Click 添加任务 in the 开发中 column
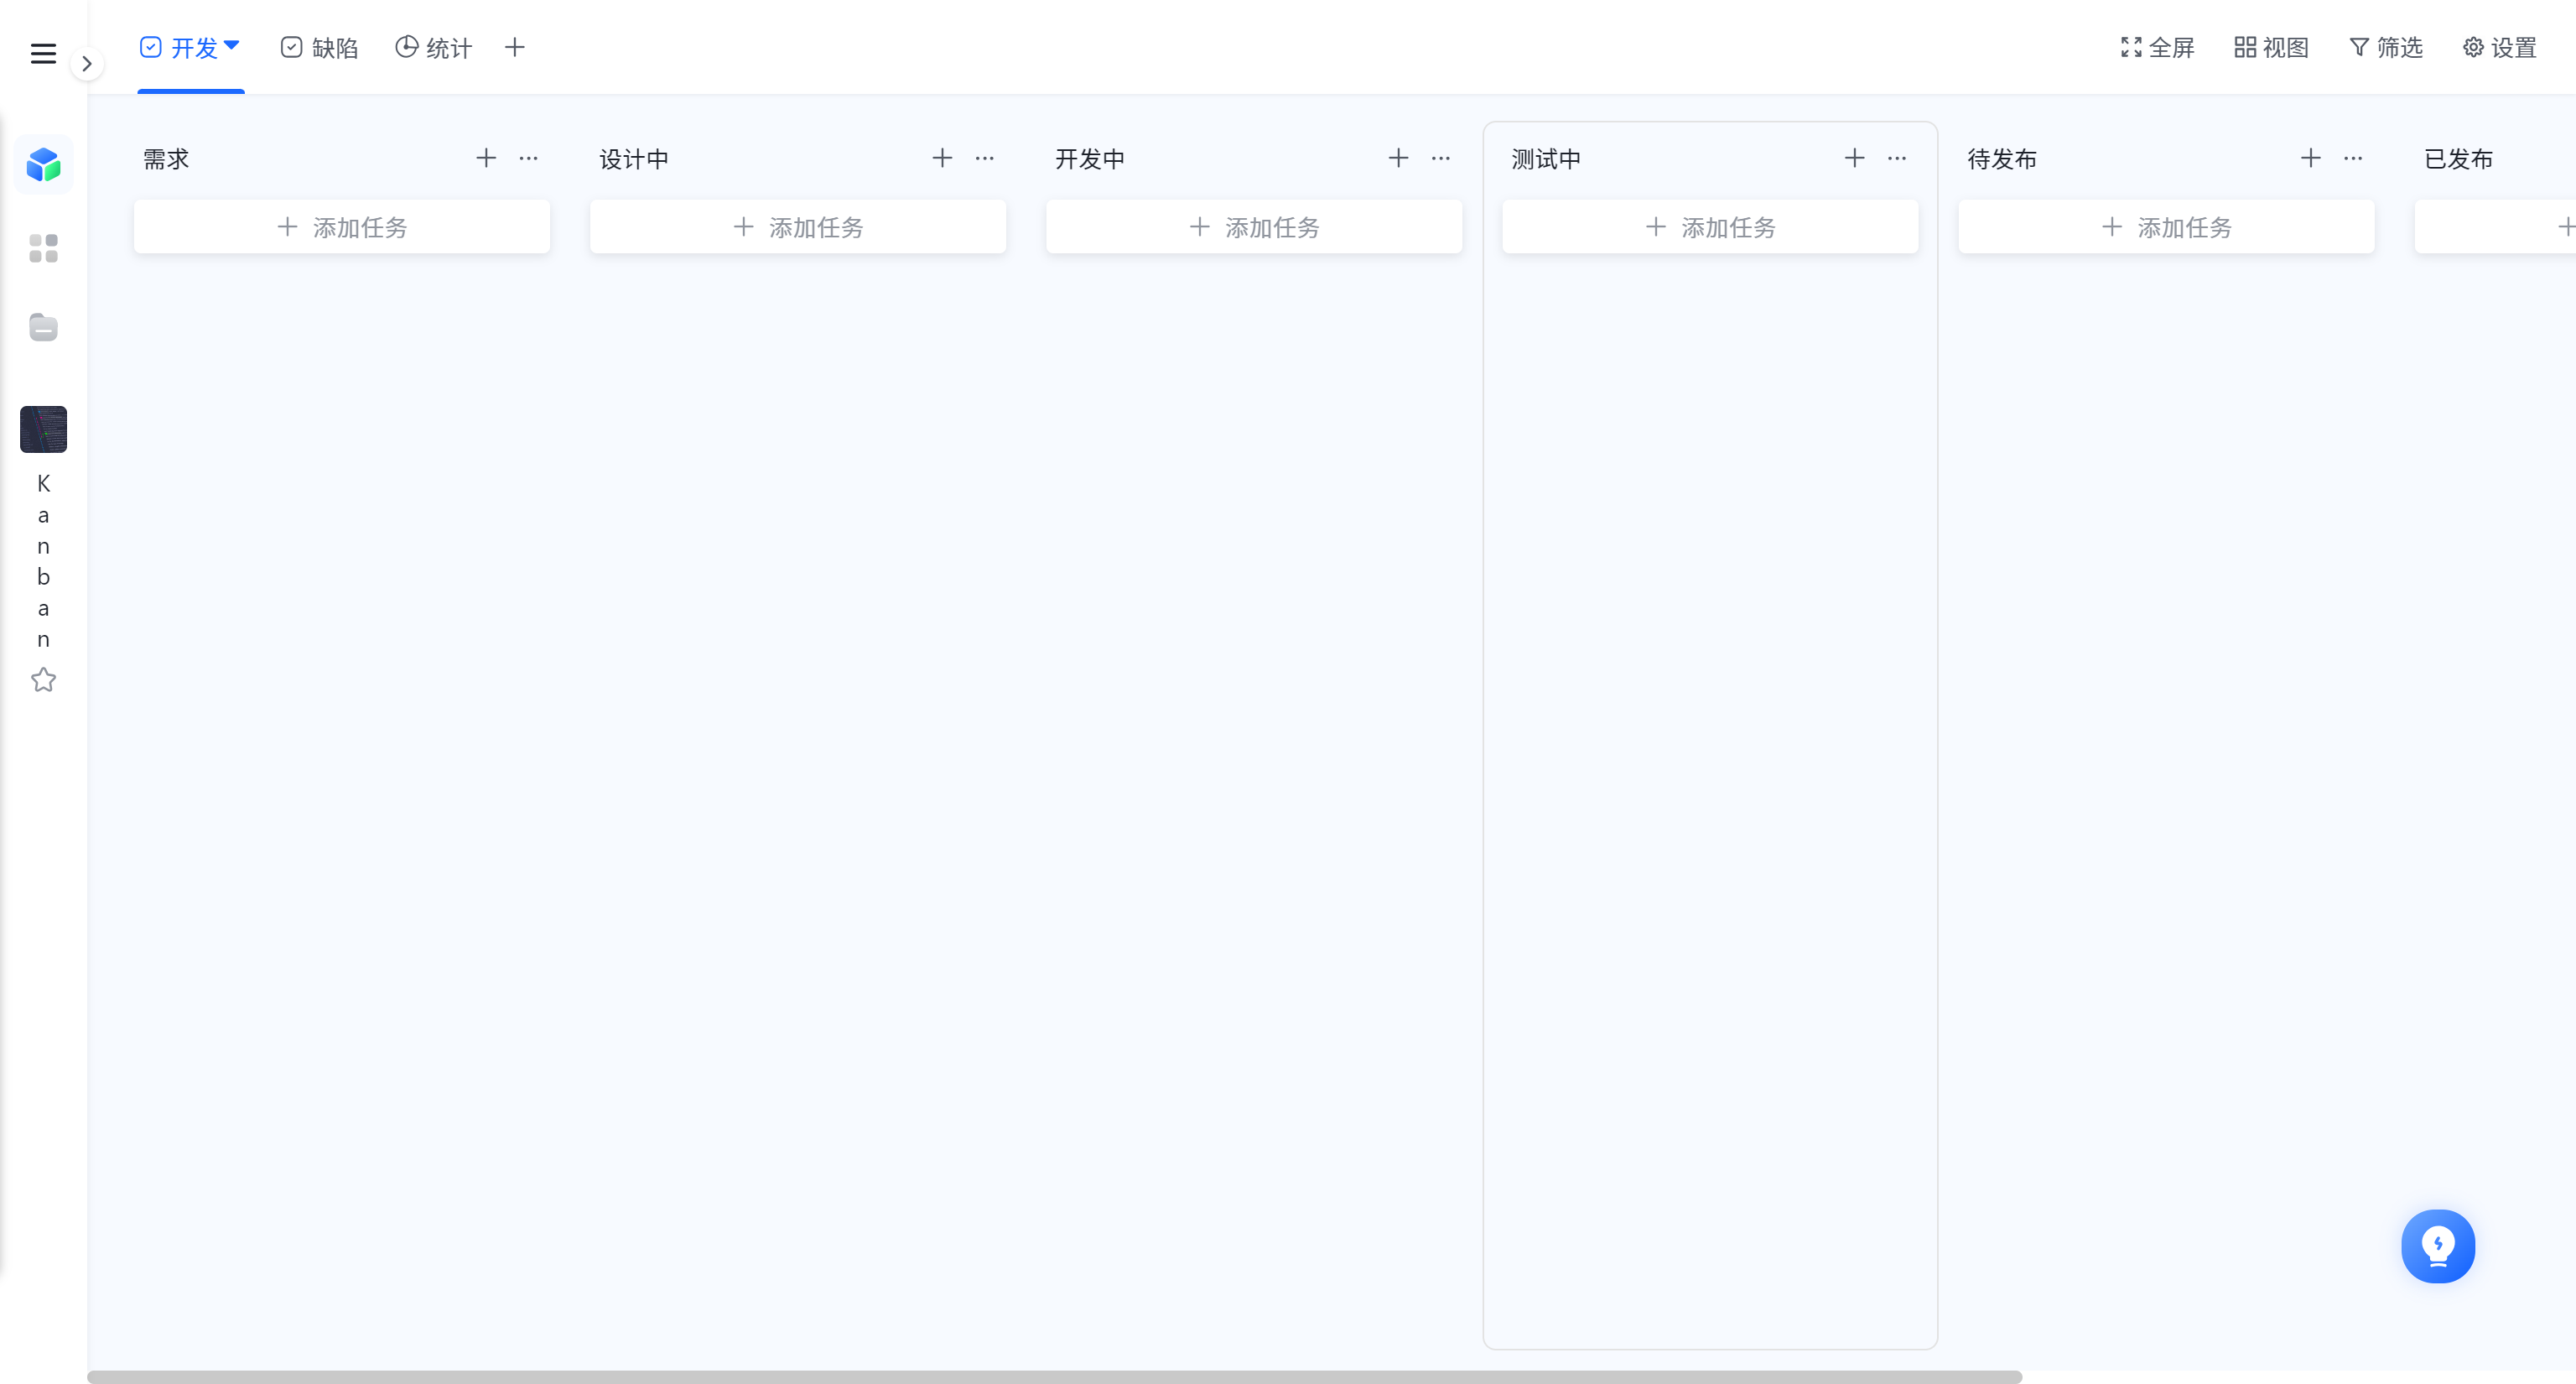 [x=1254, y=227]
